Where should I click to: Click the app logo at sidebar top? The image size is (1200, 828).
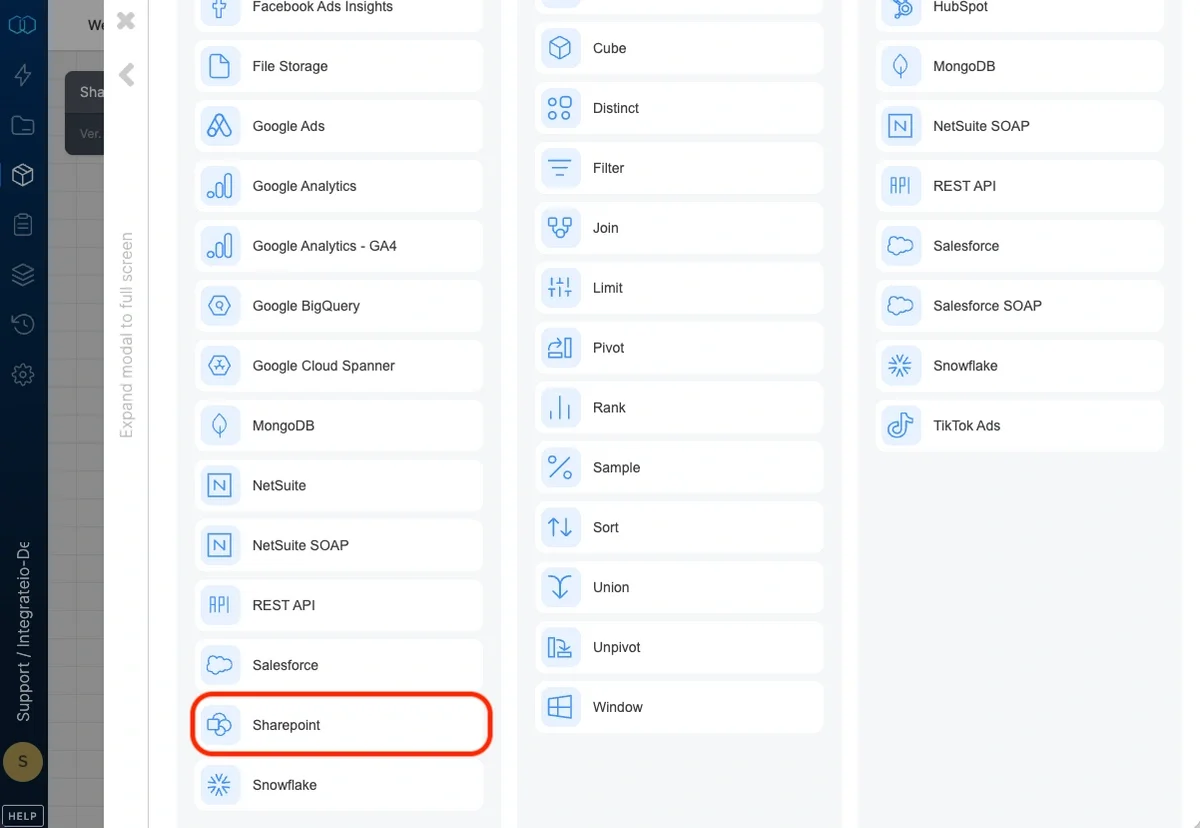coord(22,24)
